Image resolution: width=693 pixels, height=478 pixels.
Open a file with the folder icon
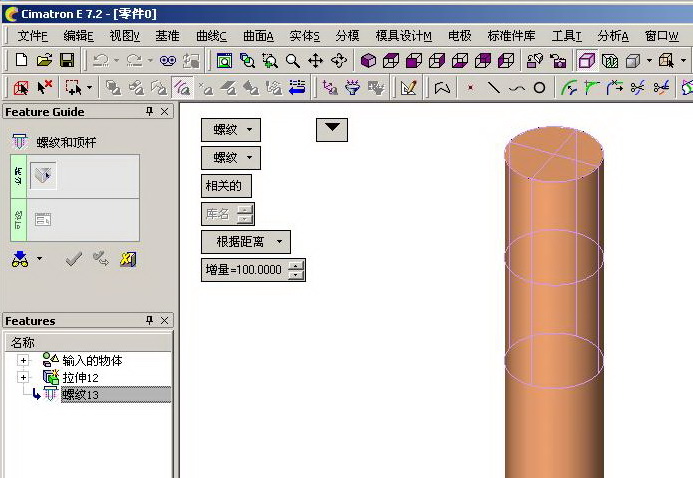[x=44, y=60]
